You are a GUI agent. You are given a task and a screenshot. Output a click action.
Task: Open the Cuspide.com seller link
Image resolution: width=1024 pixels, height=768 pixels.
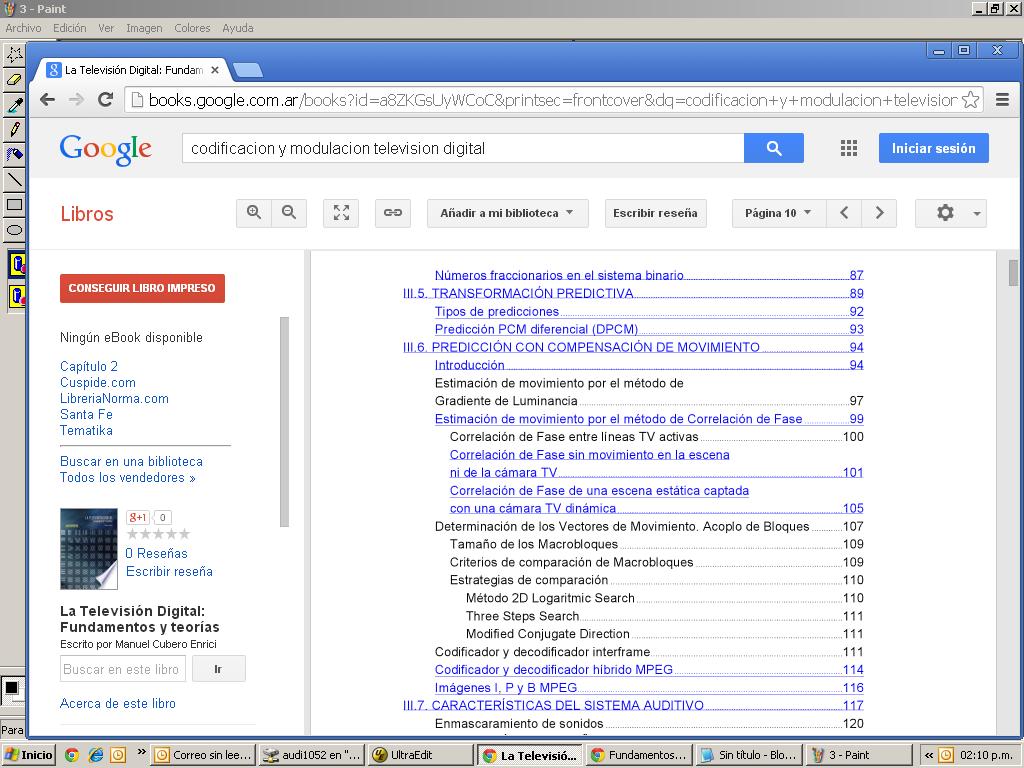point(98,383)
